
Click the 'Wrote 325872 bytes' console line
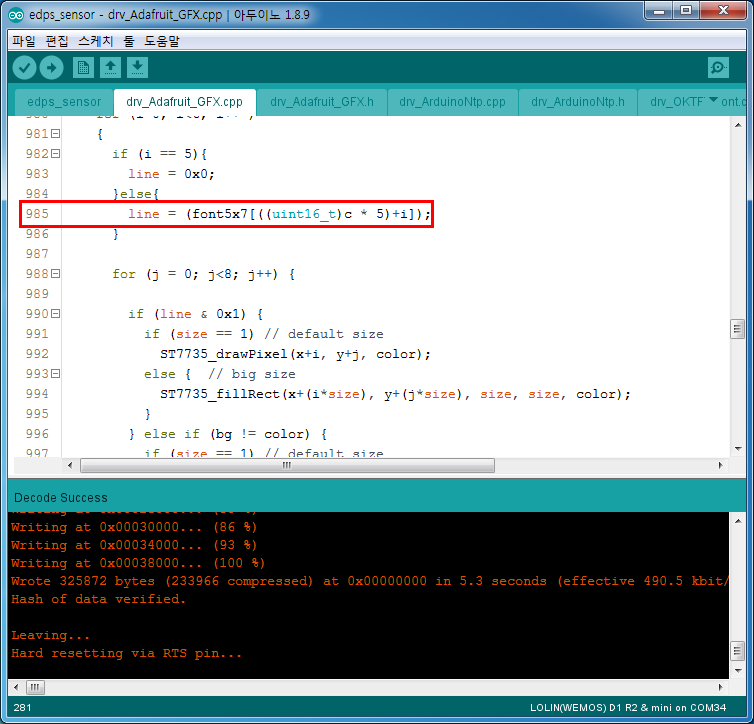(x=369, y=581)
